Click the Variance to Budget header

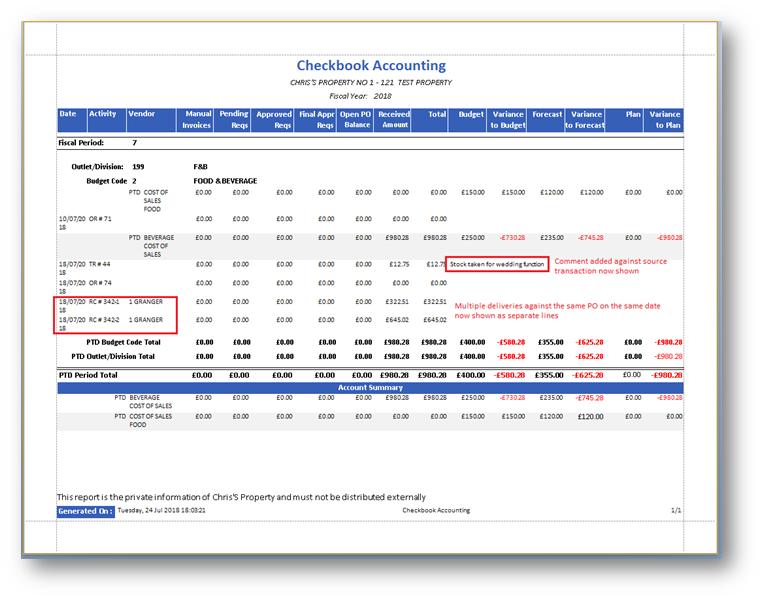click(x=507, y=120)
